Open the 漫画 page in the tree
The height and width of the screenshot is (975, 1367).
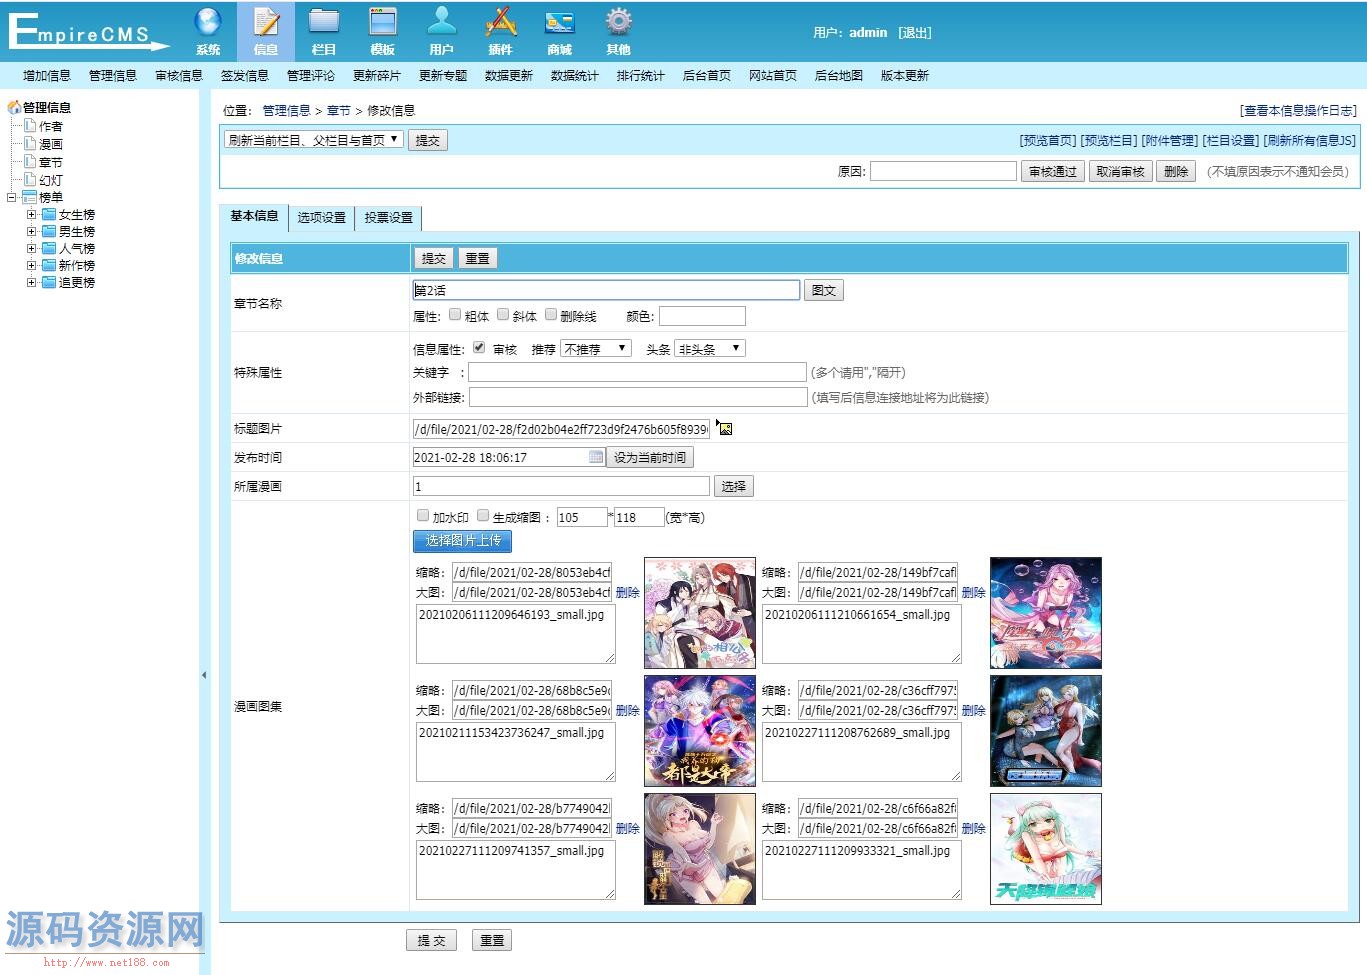click(x=50, y=144)
